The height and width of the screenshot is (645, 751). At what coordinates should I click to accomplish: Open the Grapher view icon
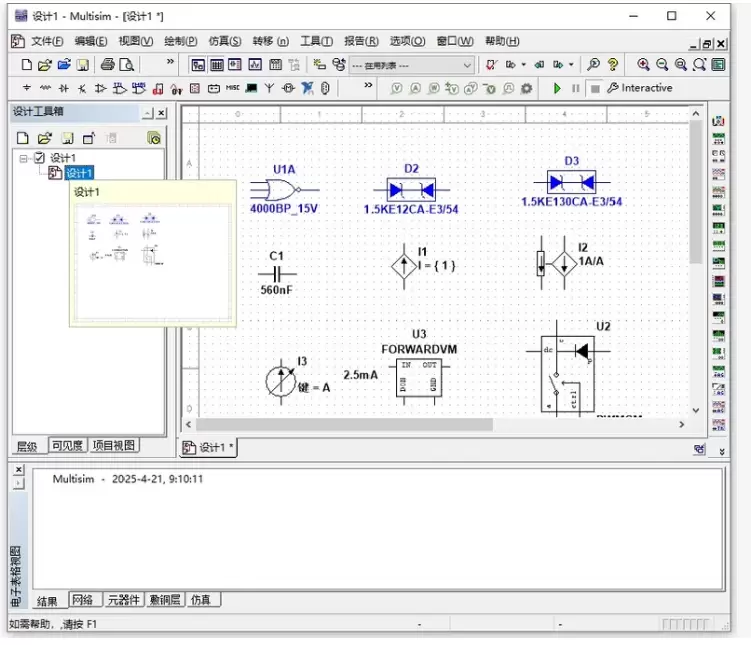coord(255,65)
